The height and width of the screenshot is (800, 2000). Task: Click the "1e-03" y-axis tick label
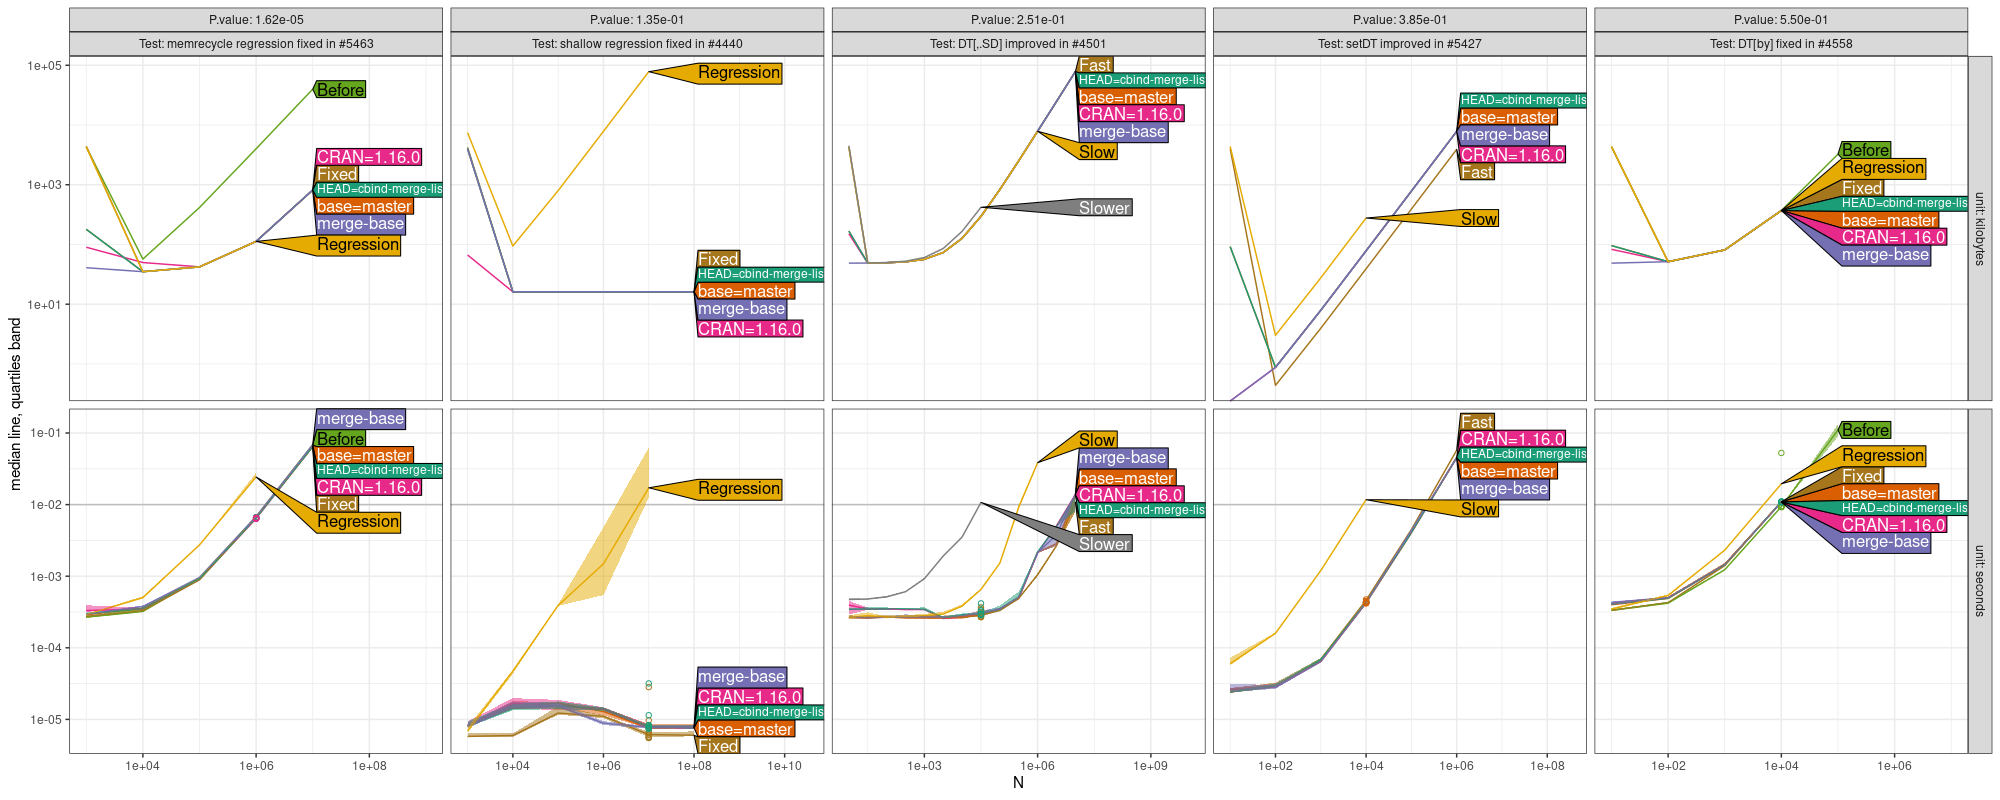point(46,577)
